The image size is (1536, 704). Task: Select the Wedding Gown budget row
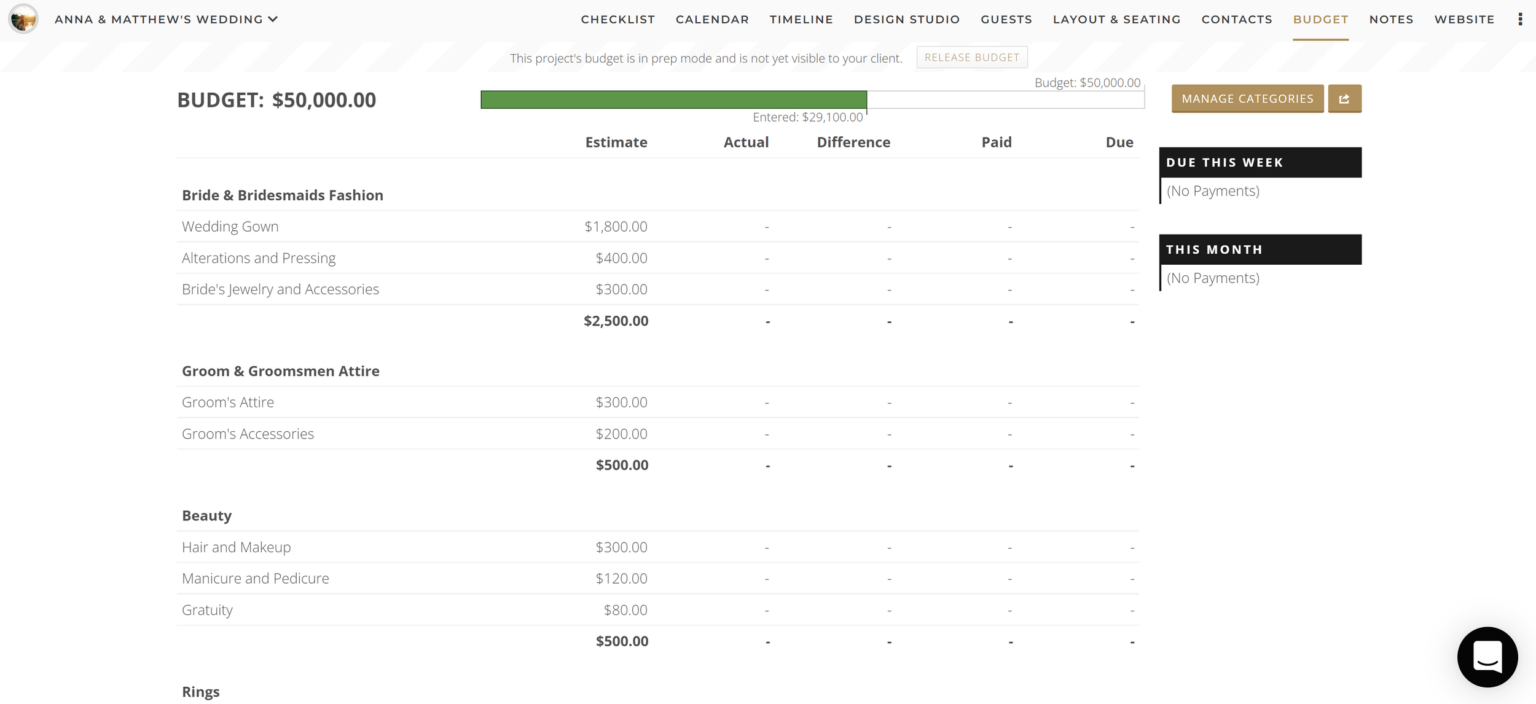230,226
